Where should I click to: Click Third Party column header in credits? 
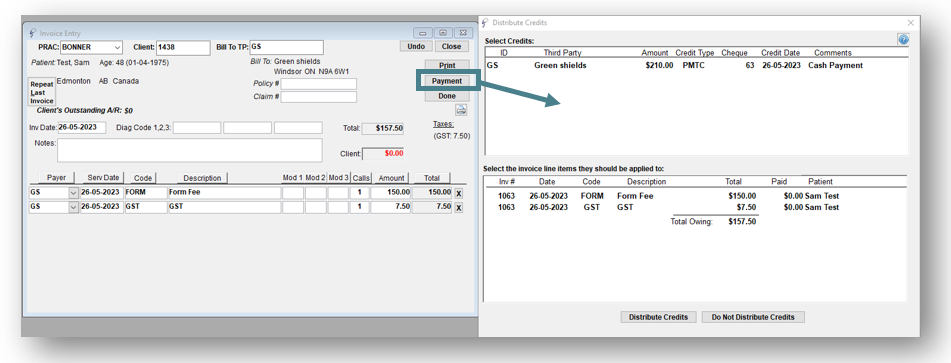[x=562, y=53]
